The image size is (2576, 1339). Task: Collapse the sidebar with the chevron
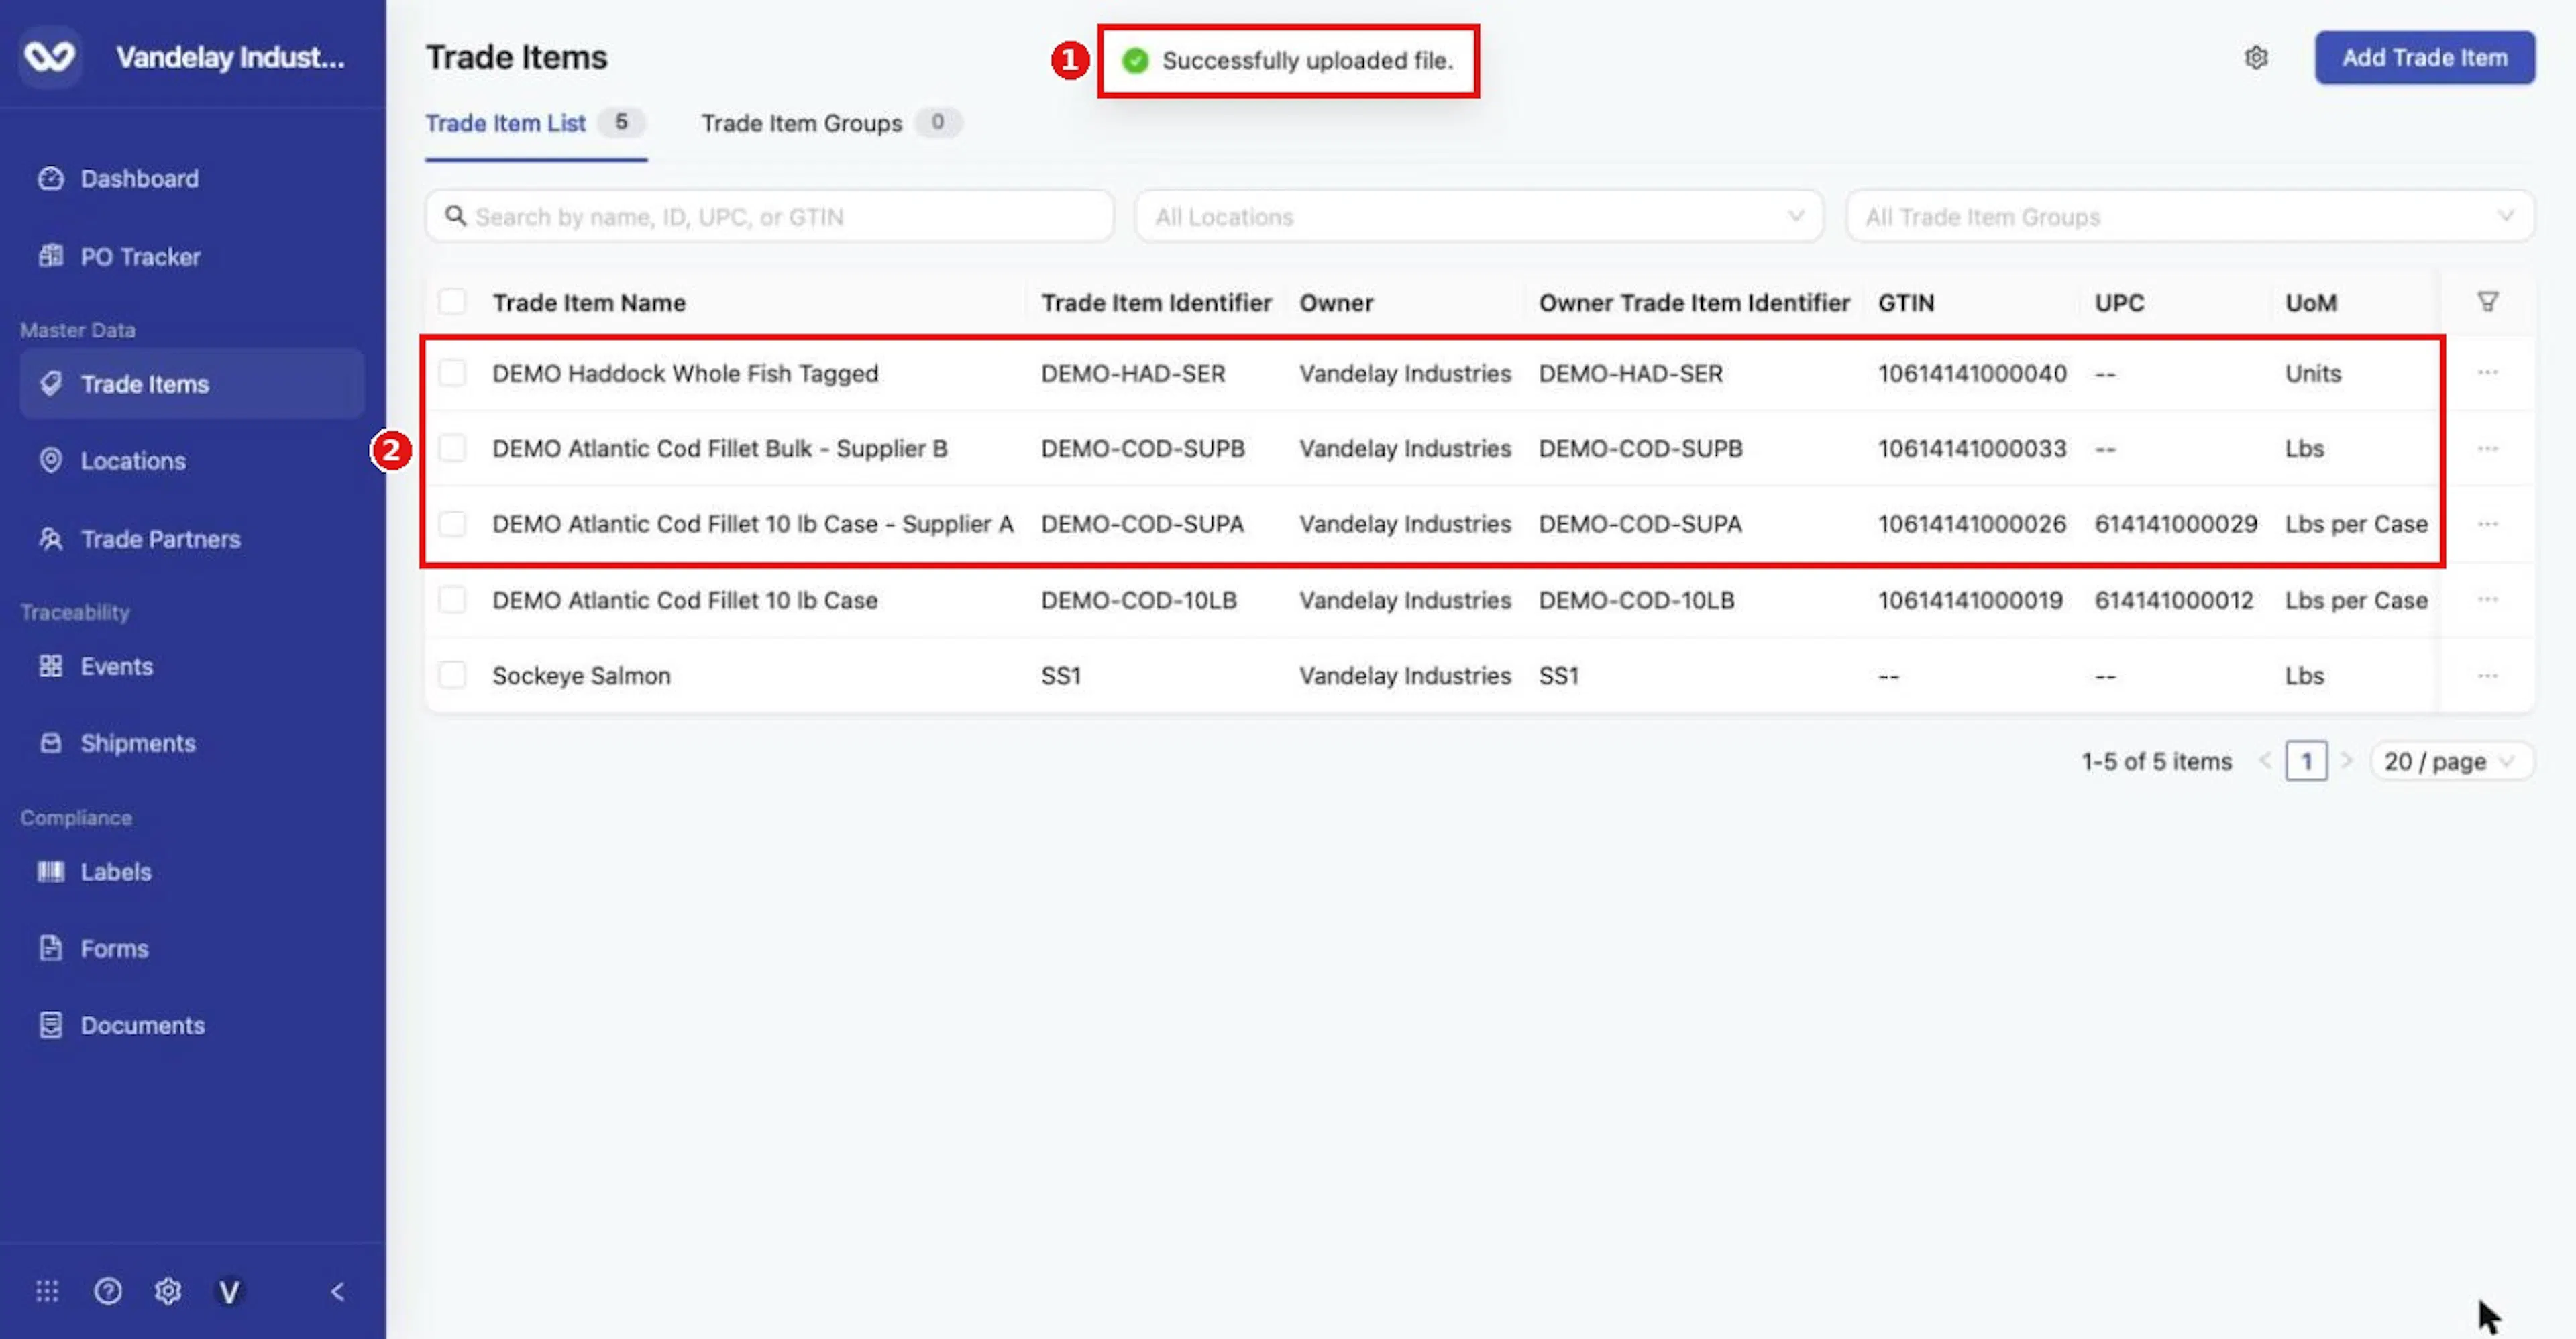coord(338,1291)
